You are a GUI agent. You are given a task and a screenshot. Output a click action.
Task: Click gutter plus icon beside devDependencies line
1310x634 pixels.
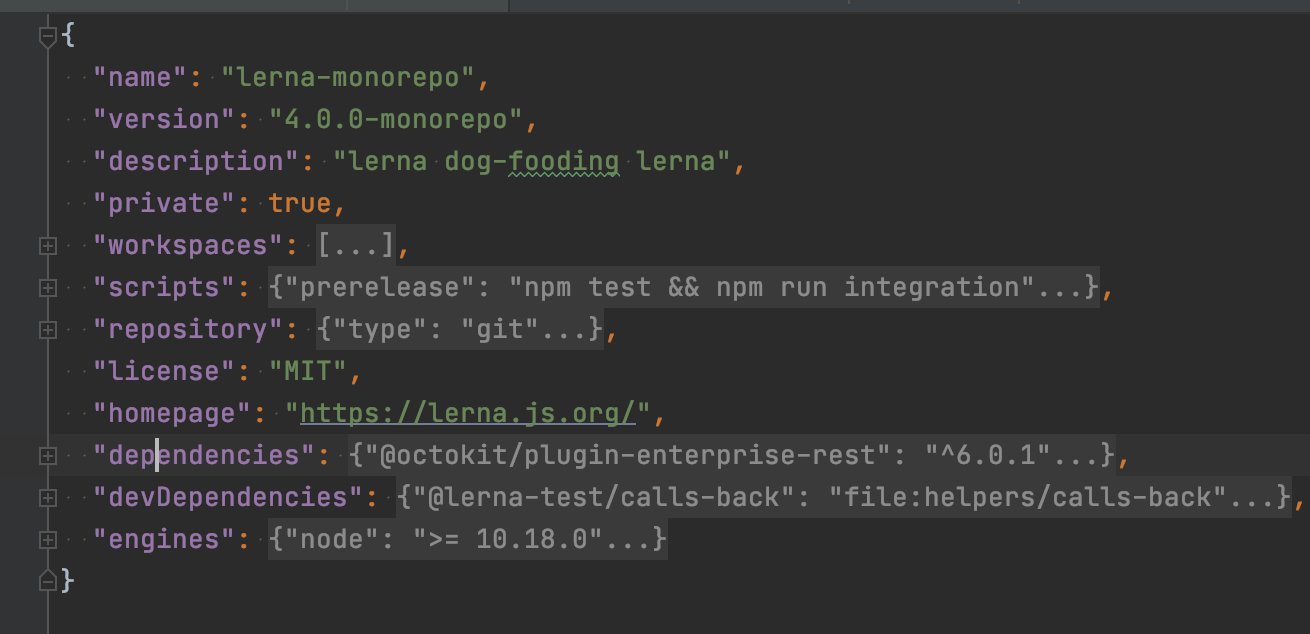click(x=47, y=497)
